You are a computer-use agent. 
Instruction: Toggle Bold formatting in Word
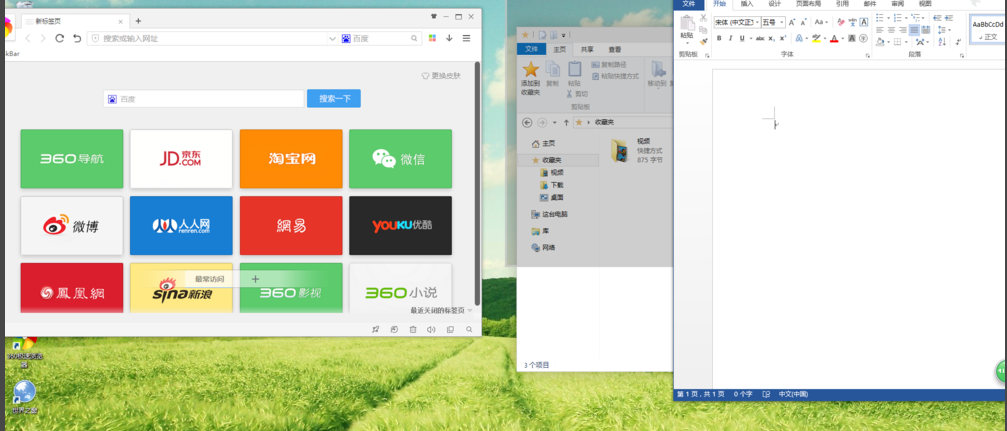point(718,39)
